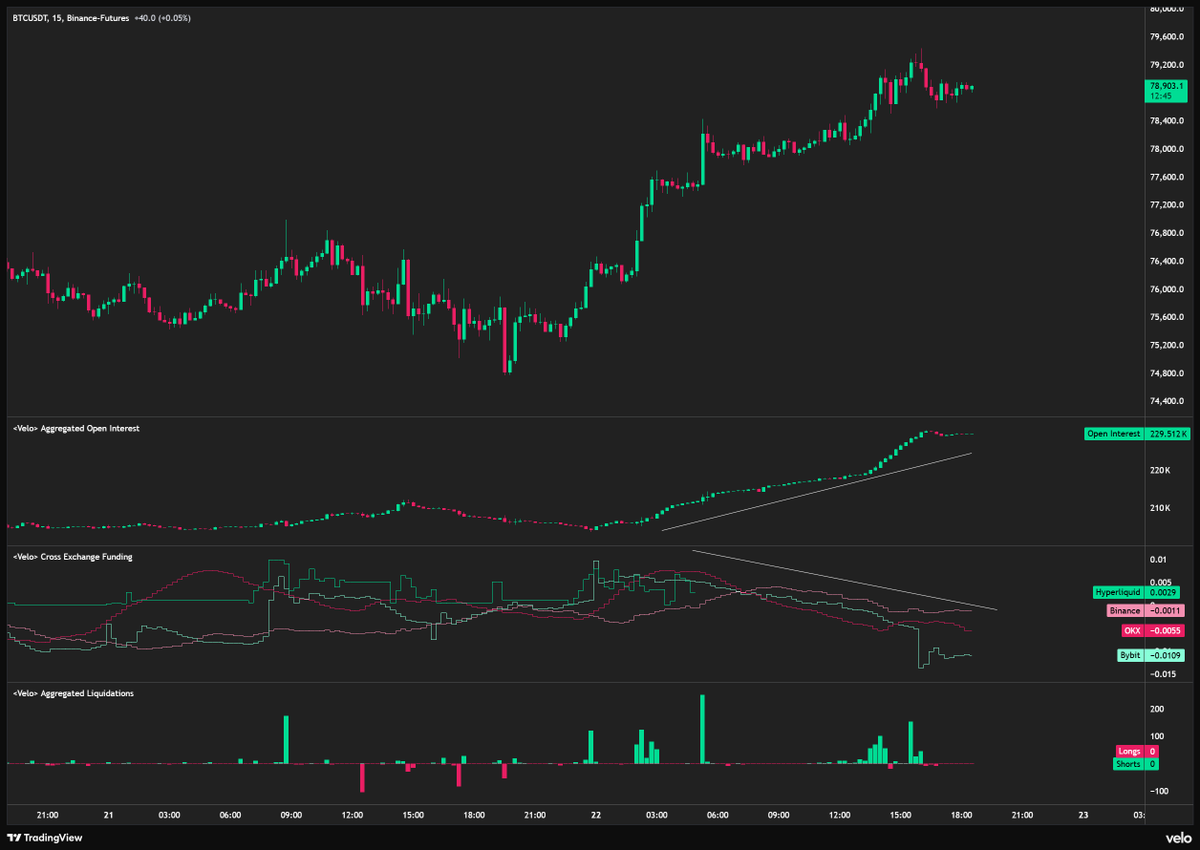The height and width of the screenshot is (850, 1200).
Task: Click the Longs 0 liquidation label
Action: click(1138, 751)
